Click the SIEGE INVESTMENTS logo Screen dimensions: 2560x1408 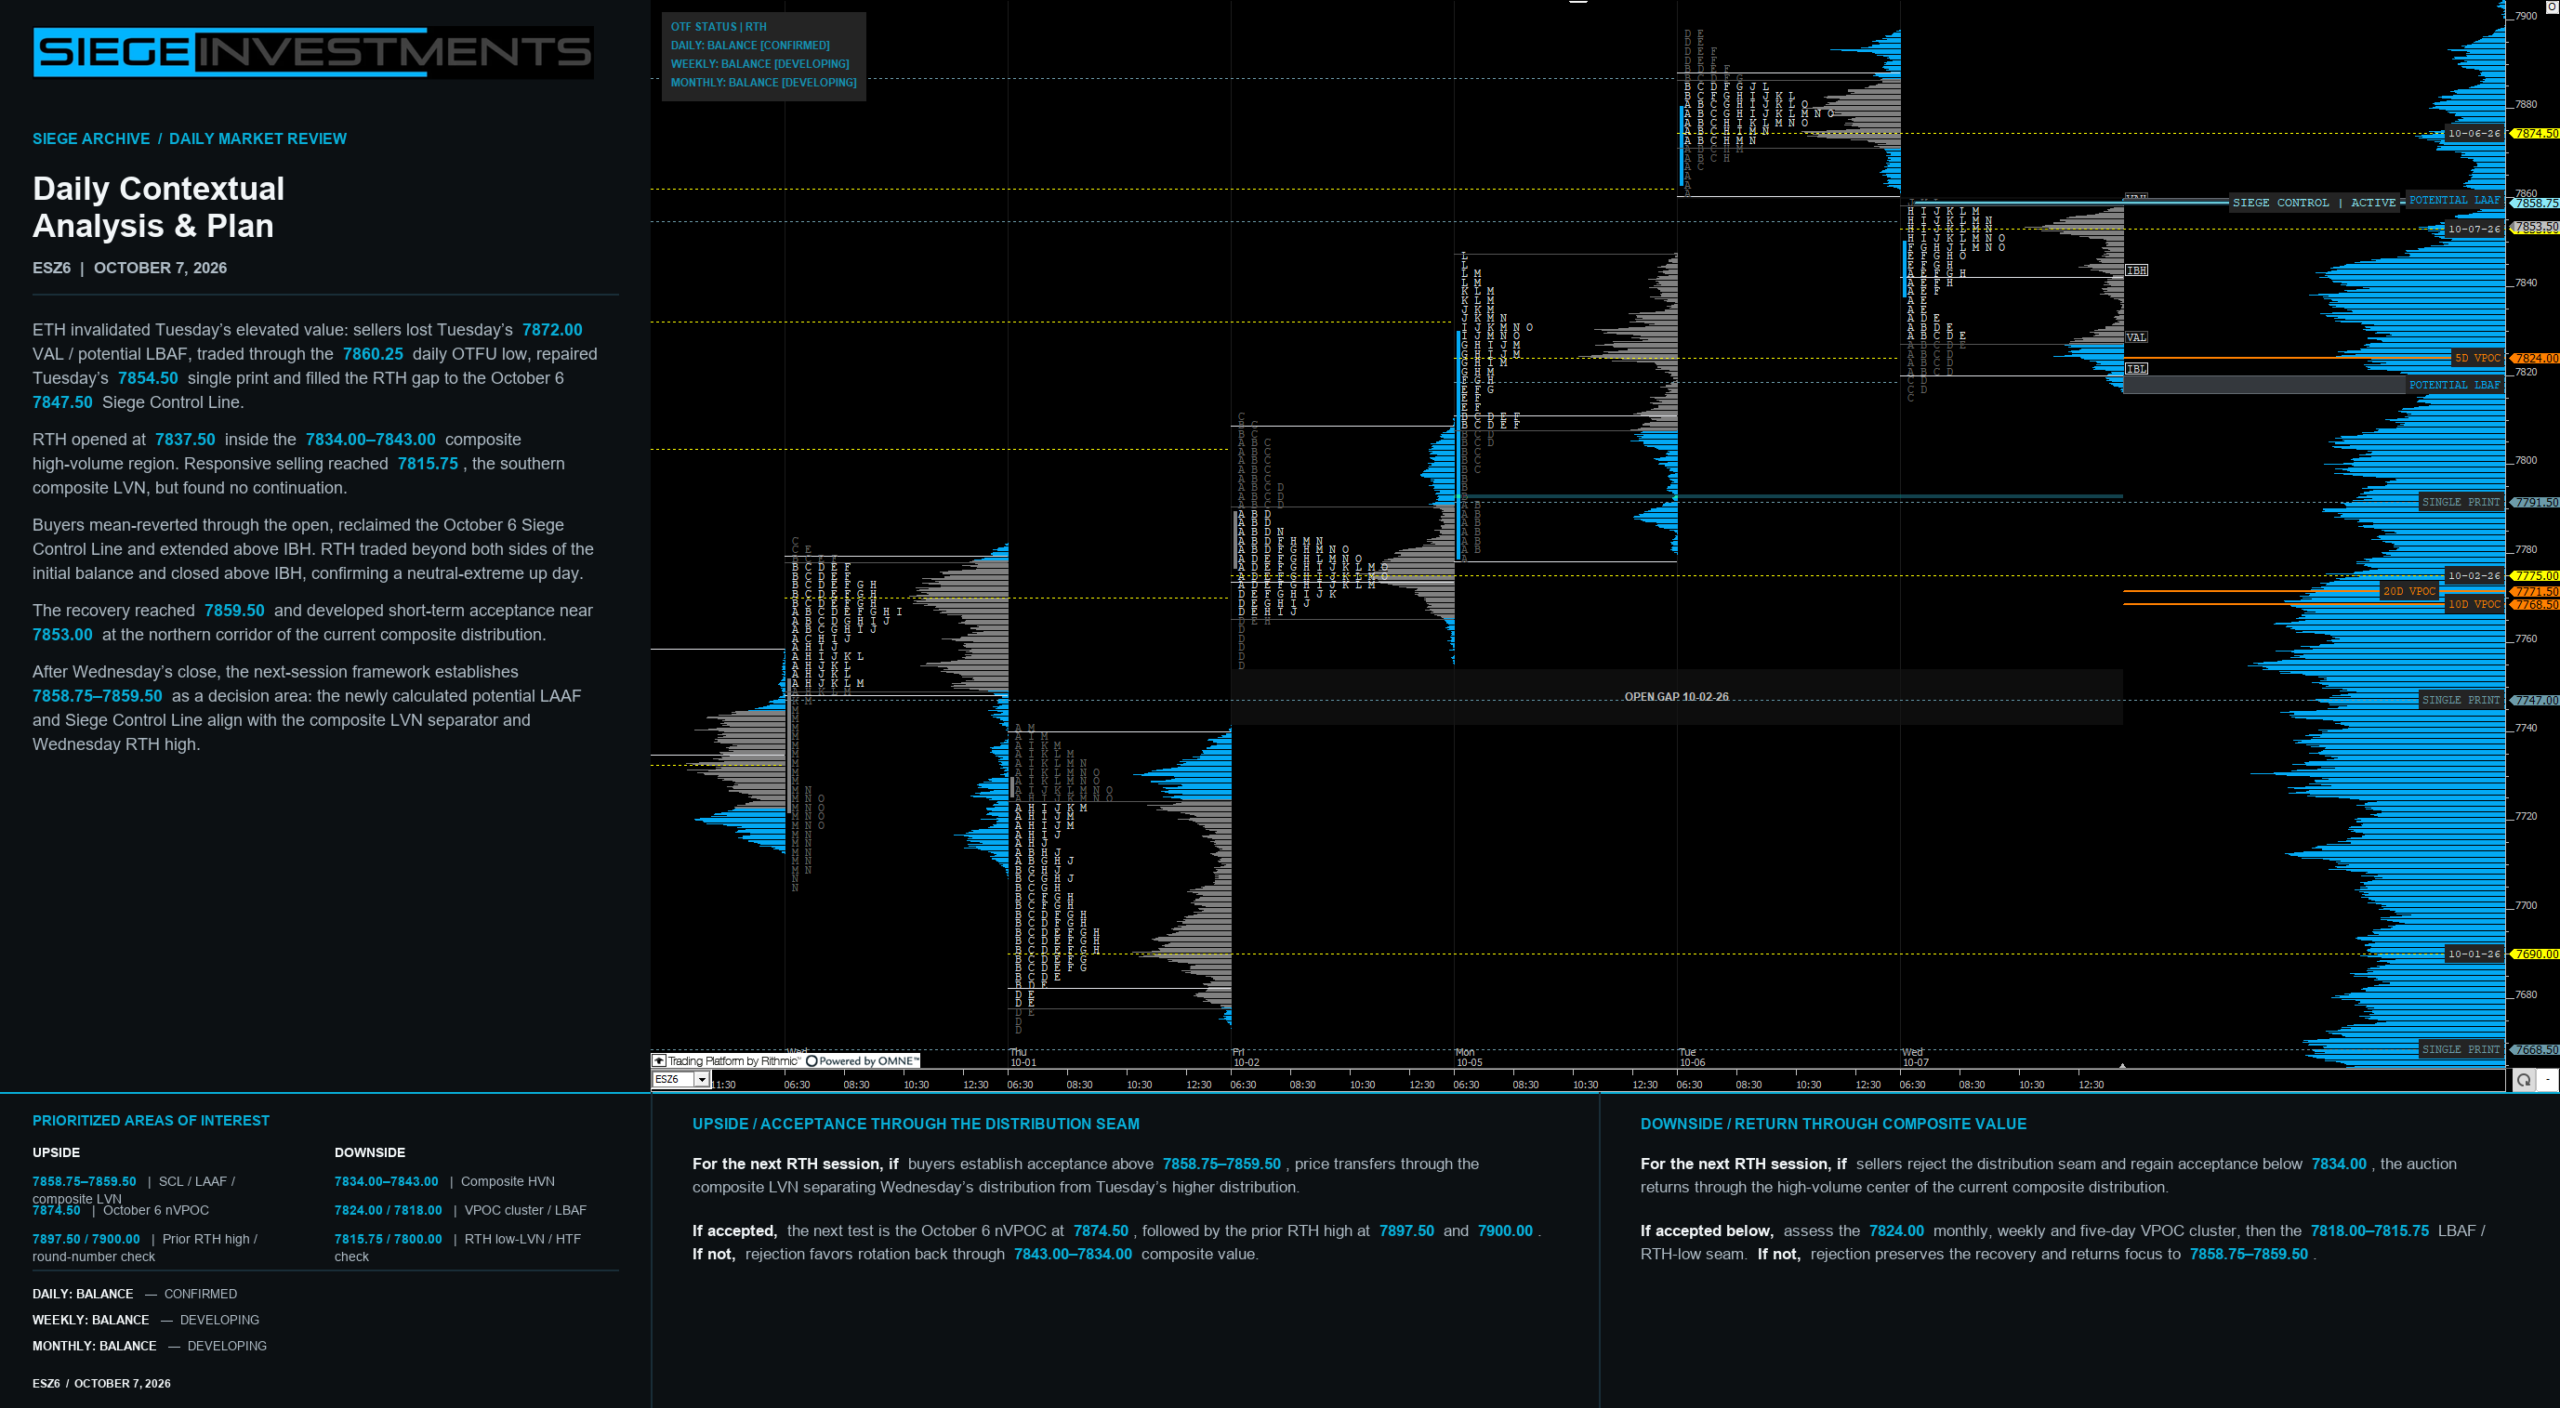tap(313, 52)
